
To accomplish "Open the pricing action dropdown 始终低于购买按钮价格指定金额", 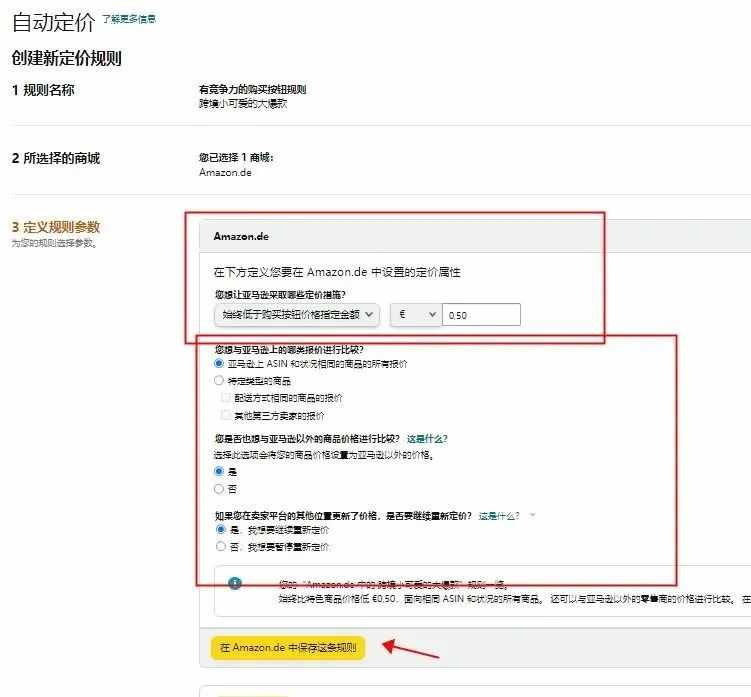I will tap(297, 315).
